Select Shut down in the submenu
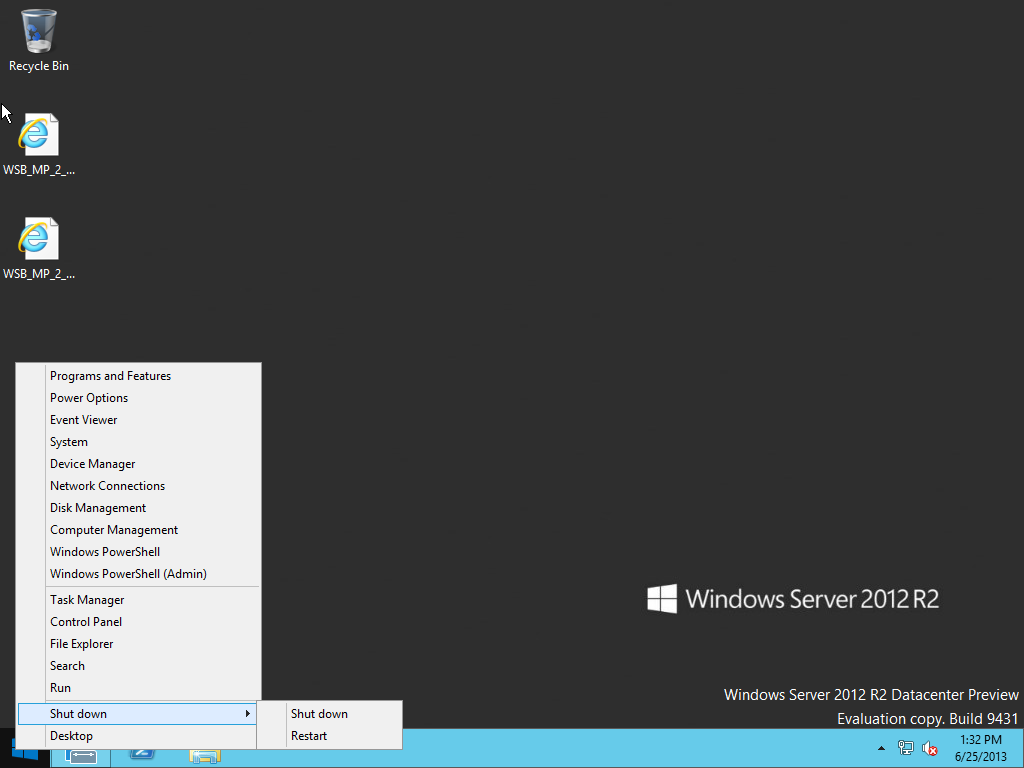The width and height of the screenshot is (1024, 768). (330, 714)
